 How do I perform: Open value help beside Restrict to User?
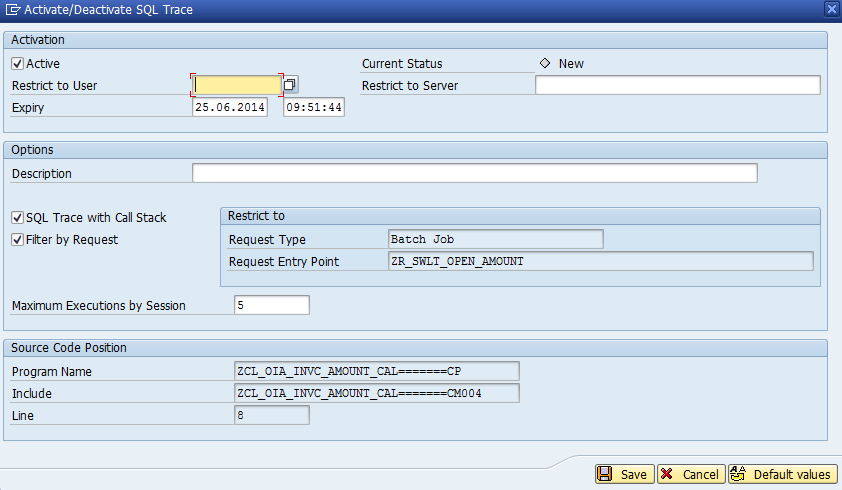coord(290,84)
